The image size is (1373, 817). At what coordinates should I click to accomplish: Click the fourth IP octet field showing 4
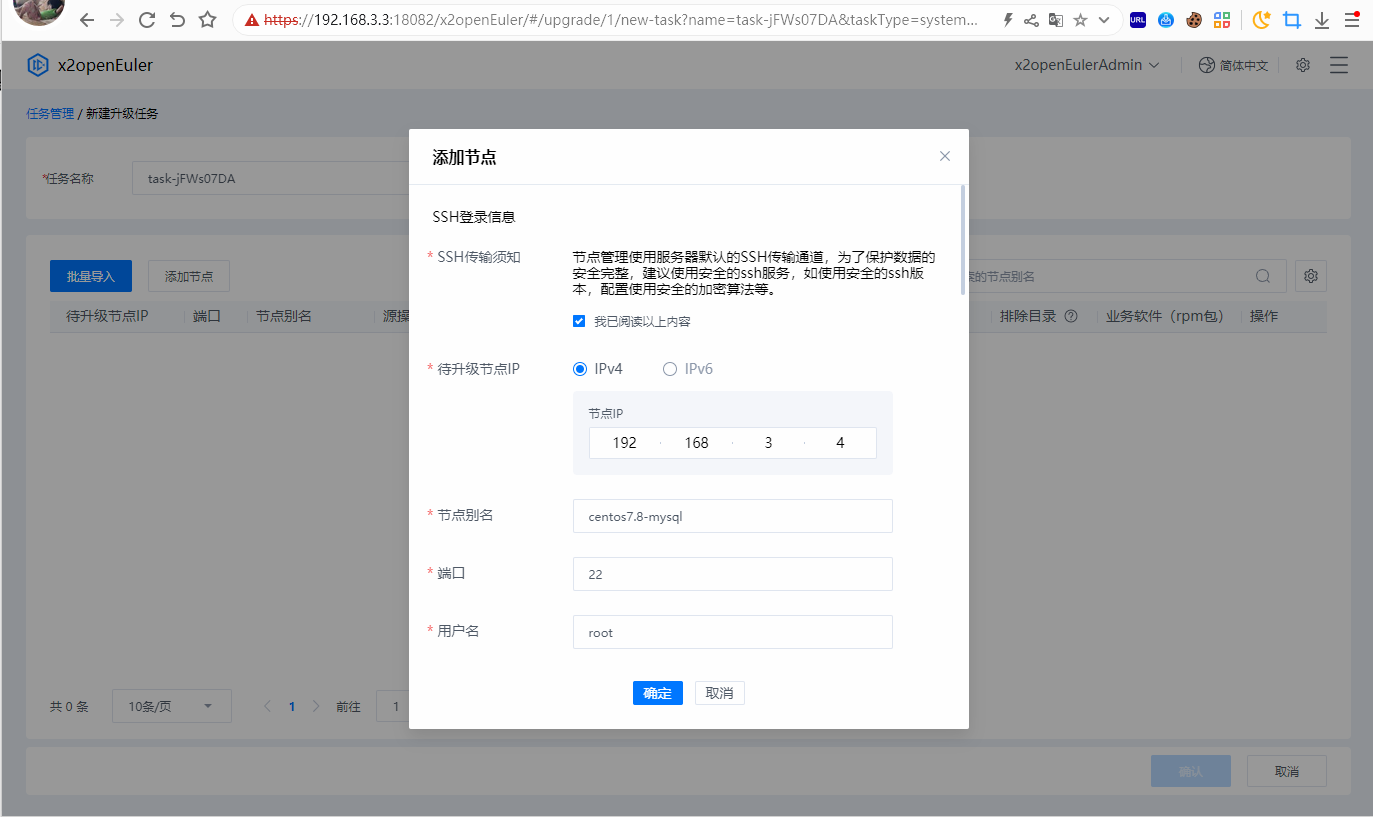coord(840,443)
